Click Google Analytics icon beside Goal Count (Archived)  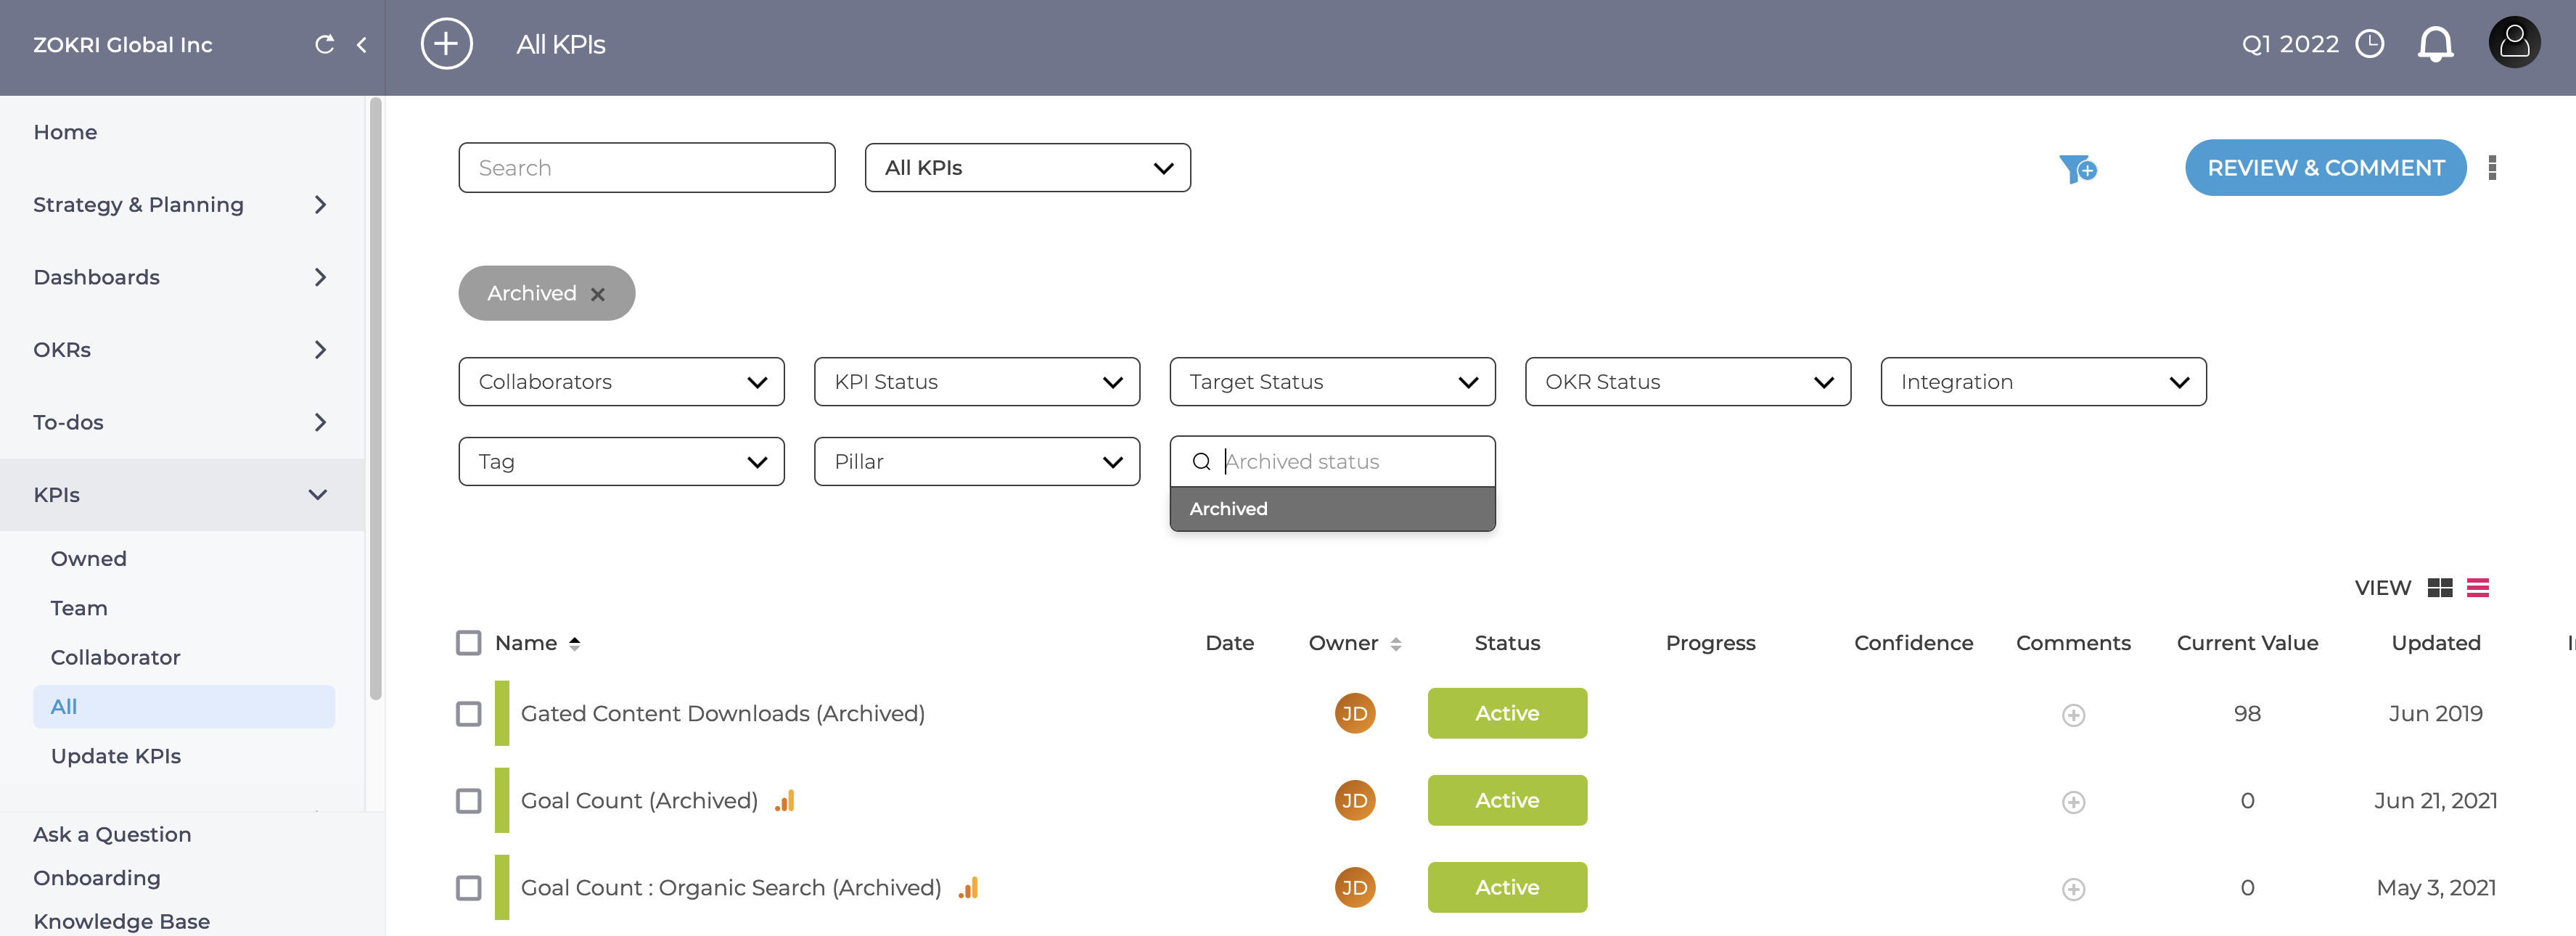[x=785, y=800]
